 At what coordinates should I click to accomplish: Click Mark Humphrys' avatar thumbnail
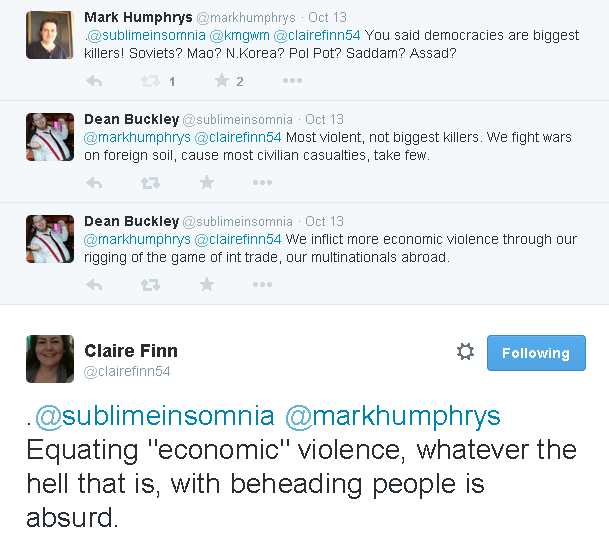coord(50,35)
